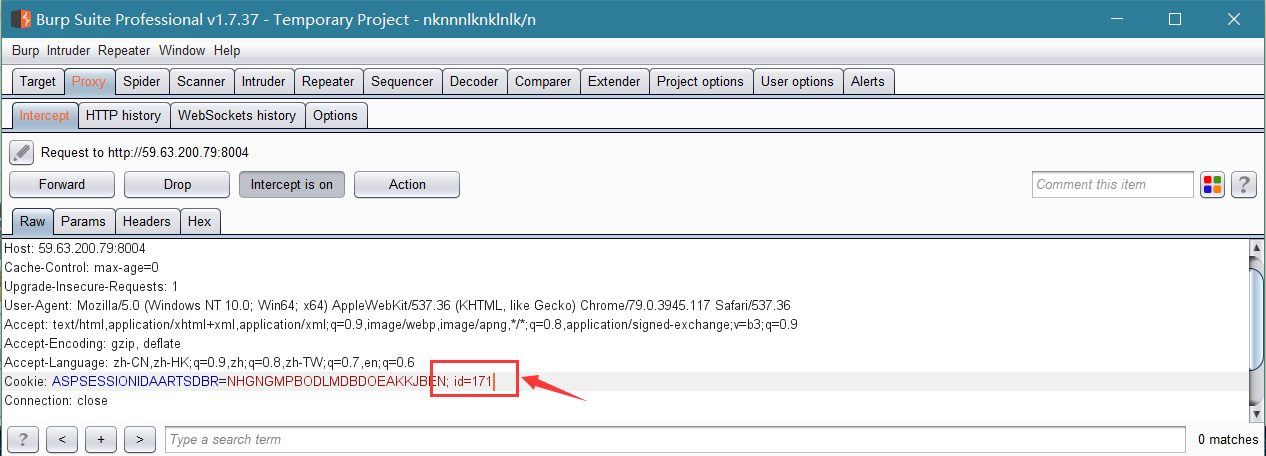1266x456 pixels.
Task: Click the request pane vertical scrollbar
Action: click(x=1257, y=331)
